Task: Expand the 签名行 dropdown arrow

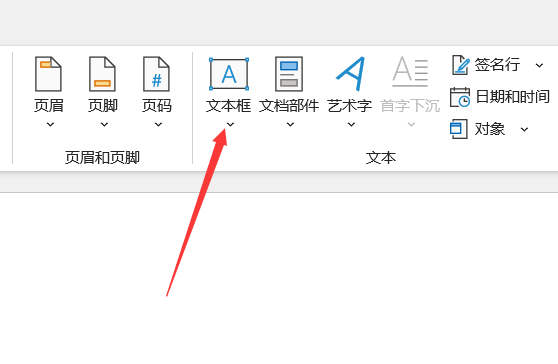Action: tap(539, 65)
